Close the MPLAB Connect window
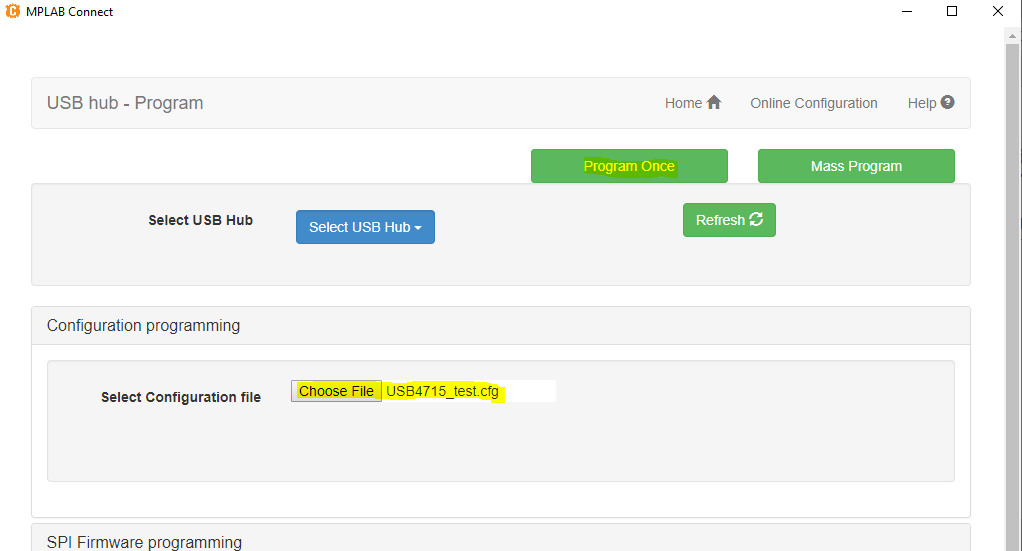 (997, 11)
